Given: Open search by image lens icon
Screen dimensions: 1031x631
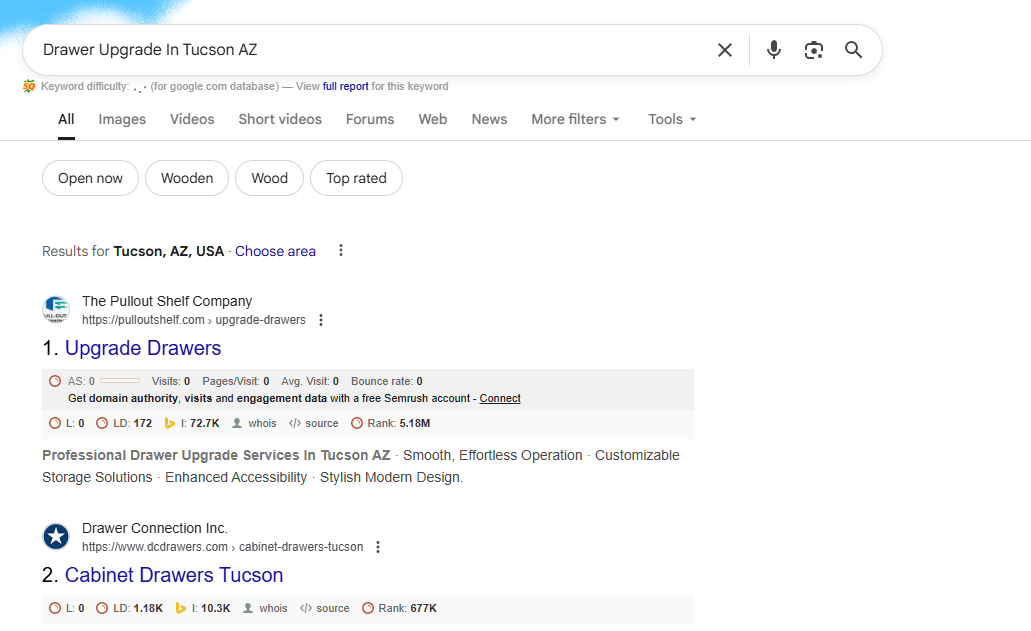Looking at the screenshot, I should click(814, 50).
